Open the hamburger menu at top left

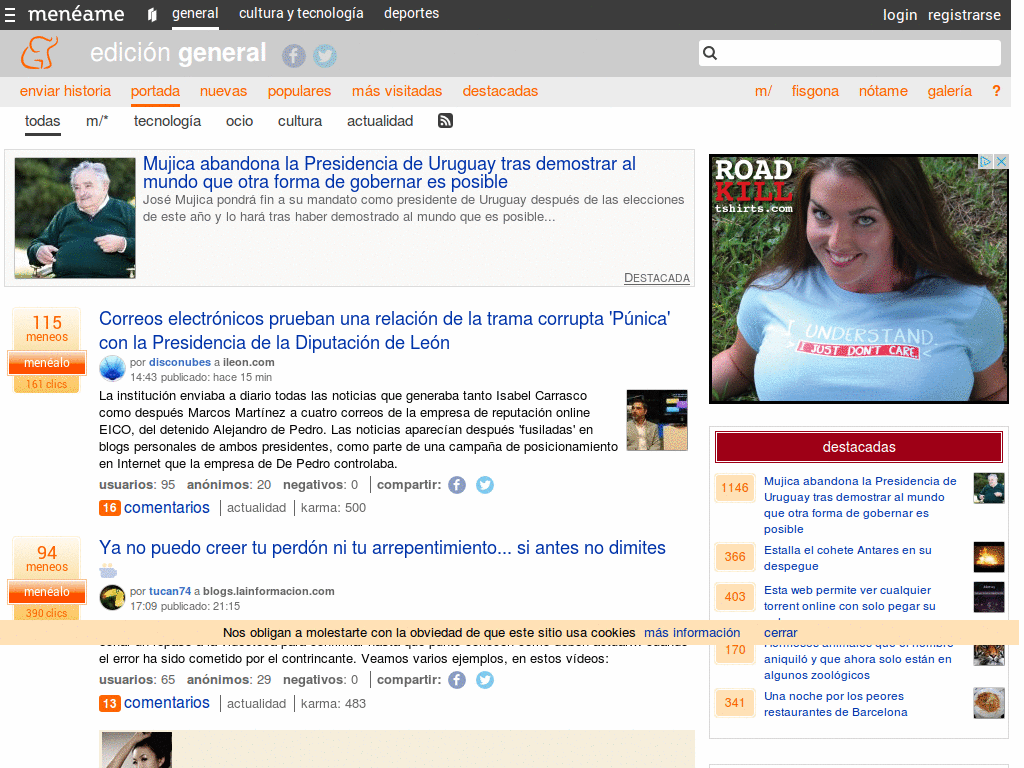tap(11, 14)
